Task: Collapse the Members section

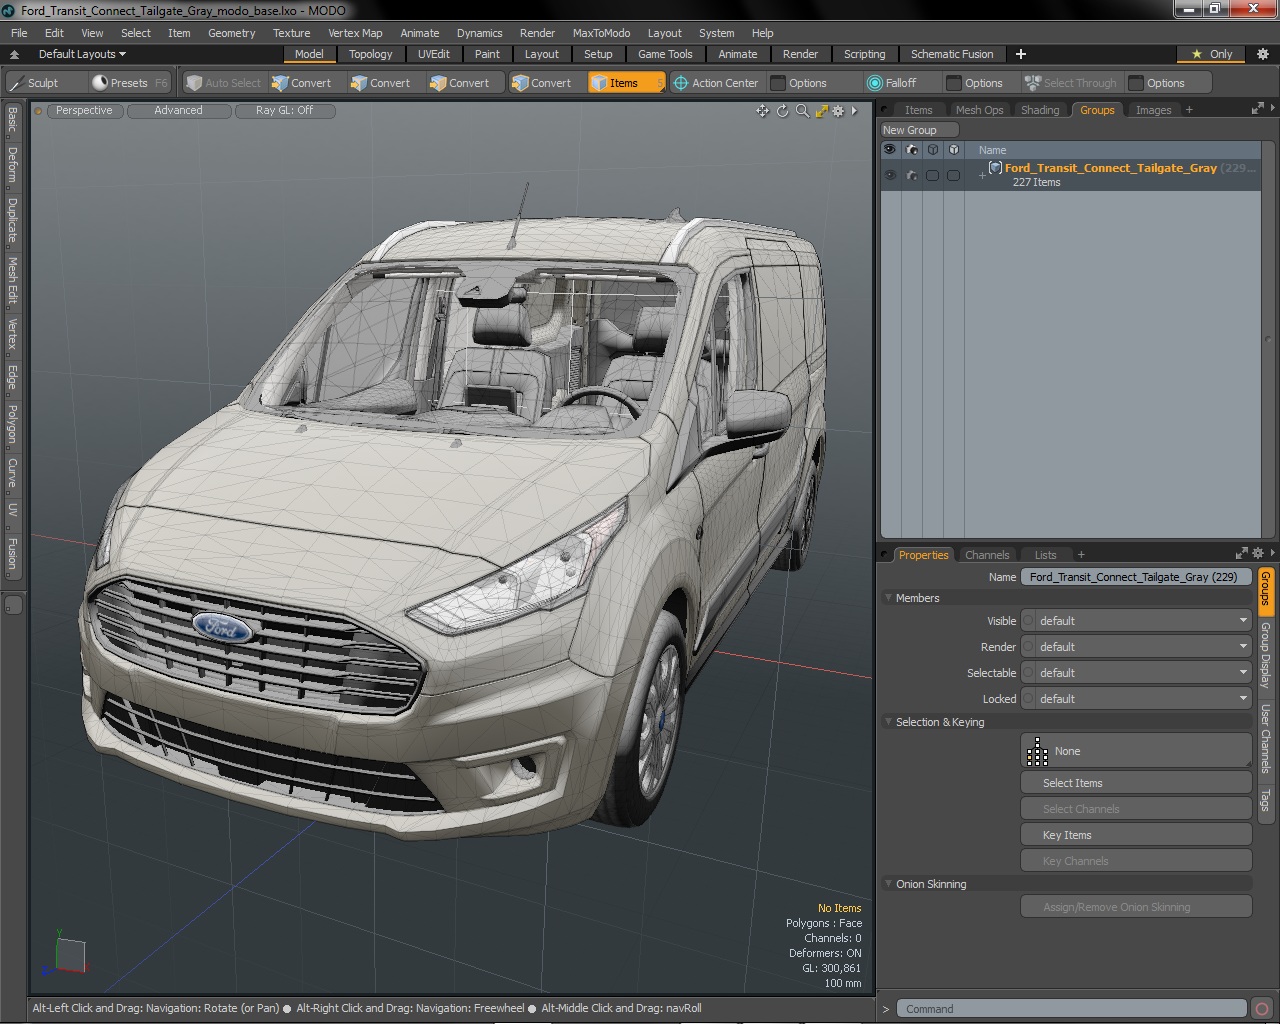Action: click(x=888, y=598)
